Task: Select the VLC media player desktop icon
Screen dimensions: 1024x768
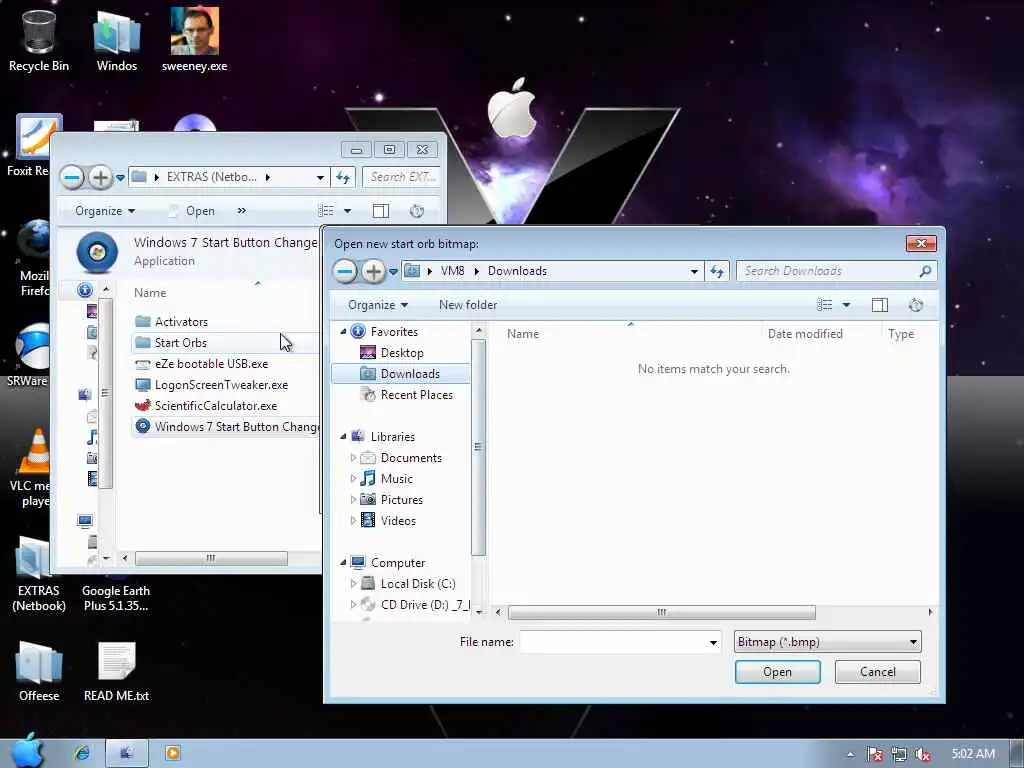Action: click(x=31, y=468)
